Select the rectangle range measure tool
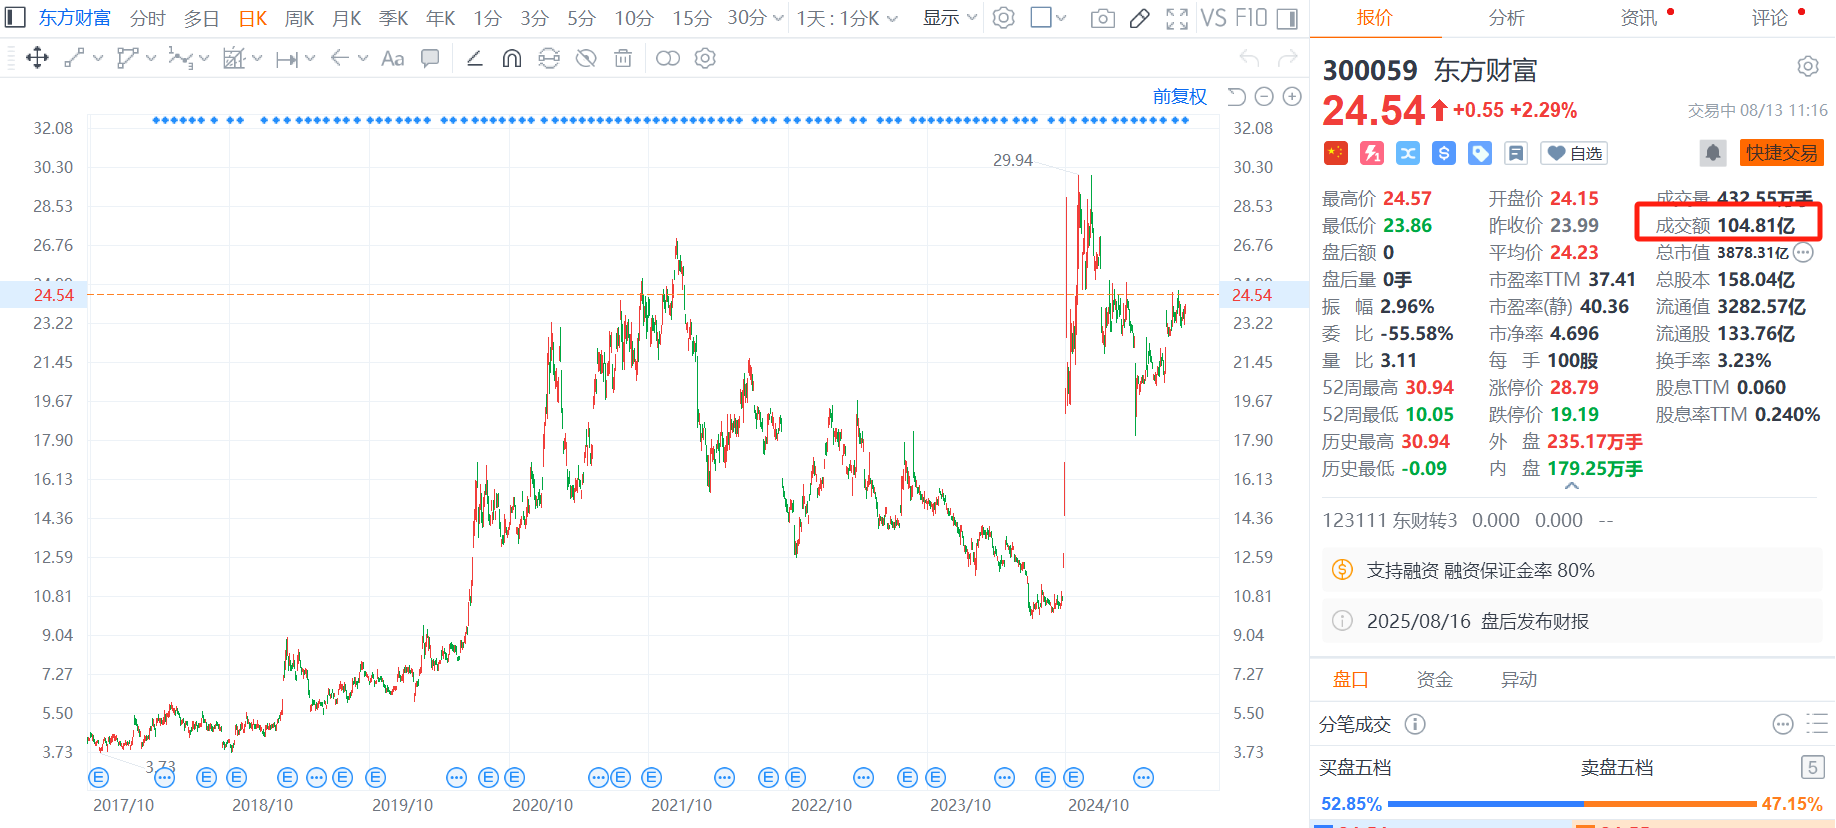The height and width of the screenshot is (828, 1836). click(x=233, y=58)
